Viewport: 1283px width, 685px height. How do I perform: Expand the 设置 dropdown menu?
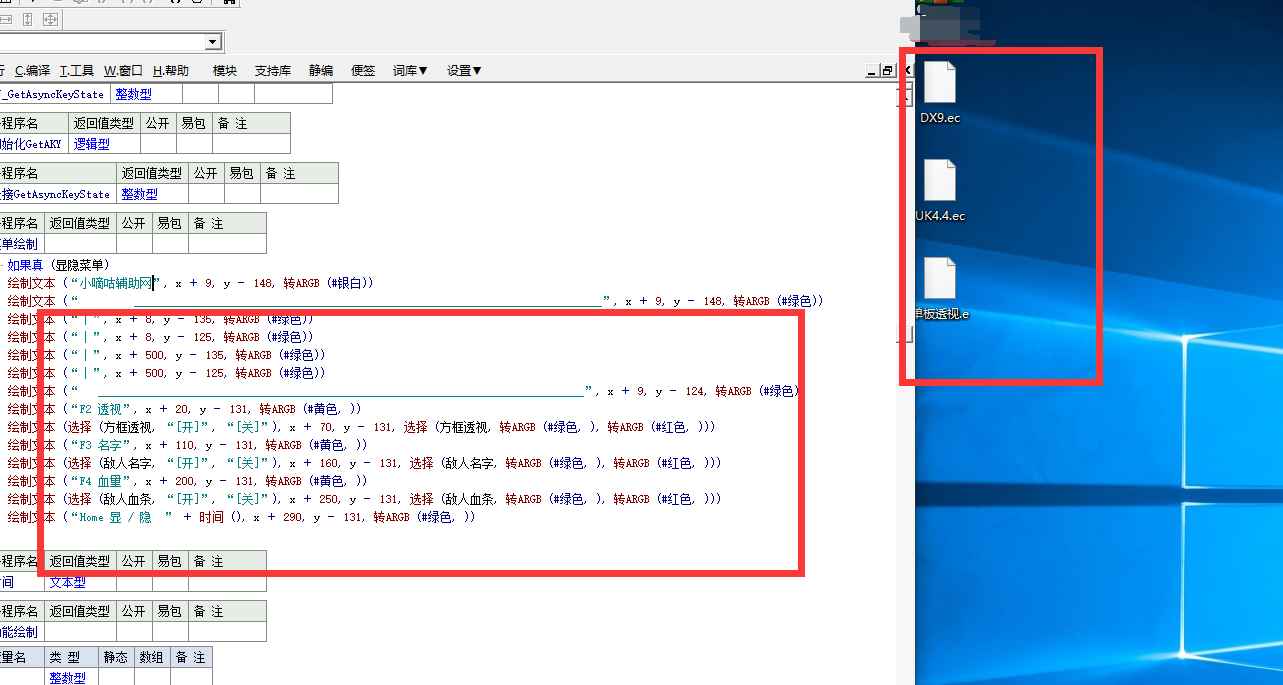pos(464,71)
